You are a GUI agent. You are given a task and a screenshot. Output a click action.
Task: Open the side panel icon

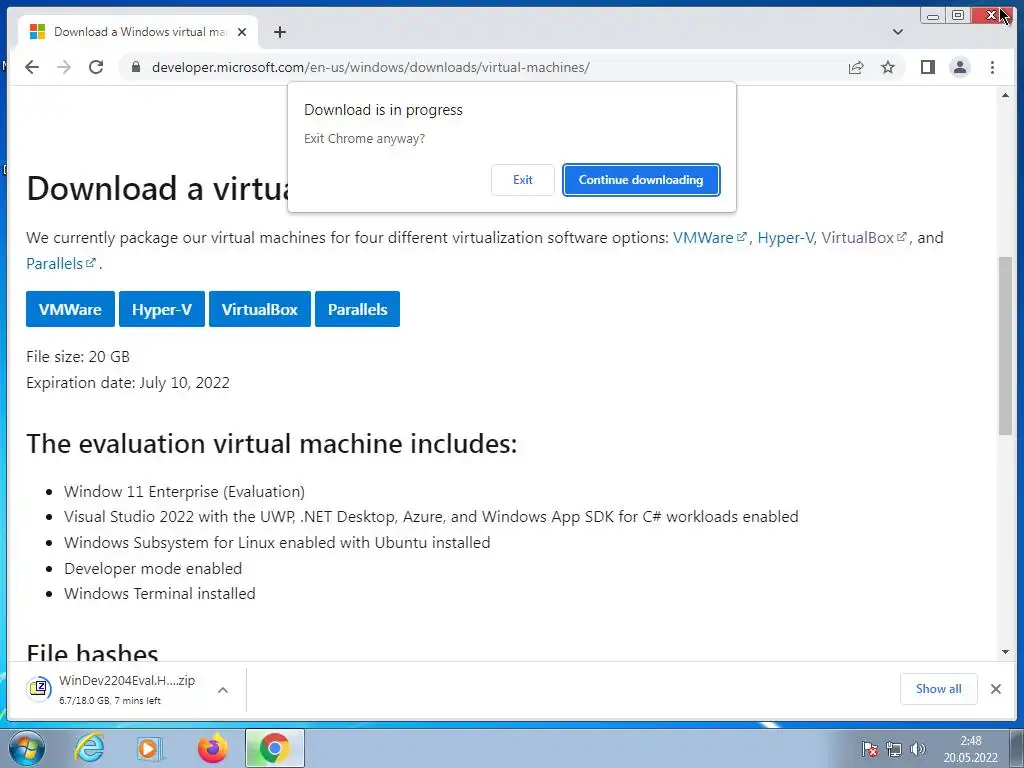point(927,67)
